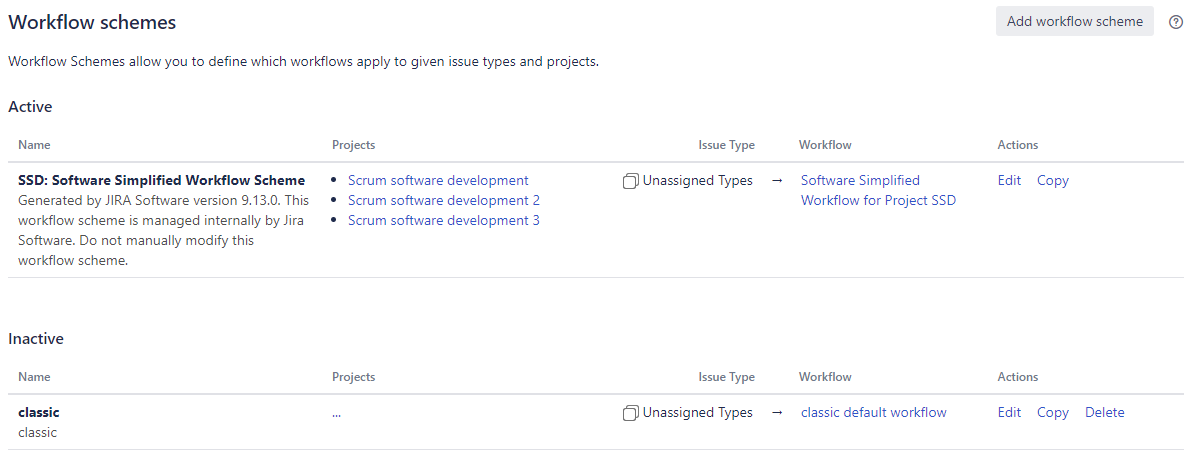Screen dimensions: 1202x462
Task: Click Unassigned Types icon in classic scheme row
Action: point(631,413)
